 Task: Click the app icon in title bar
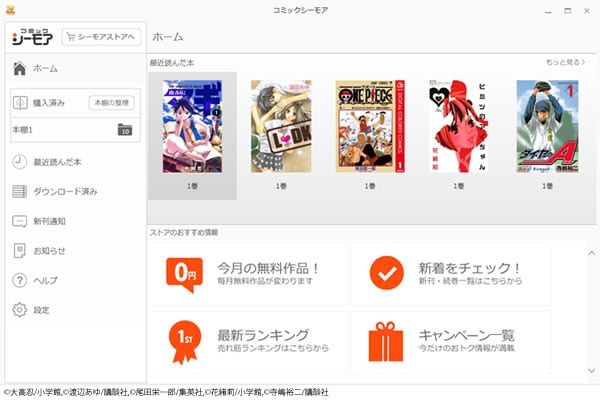[x=10, y=10]
